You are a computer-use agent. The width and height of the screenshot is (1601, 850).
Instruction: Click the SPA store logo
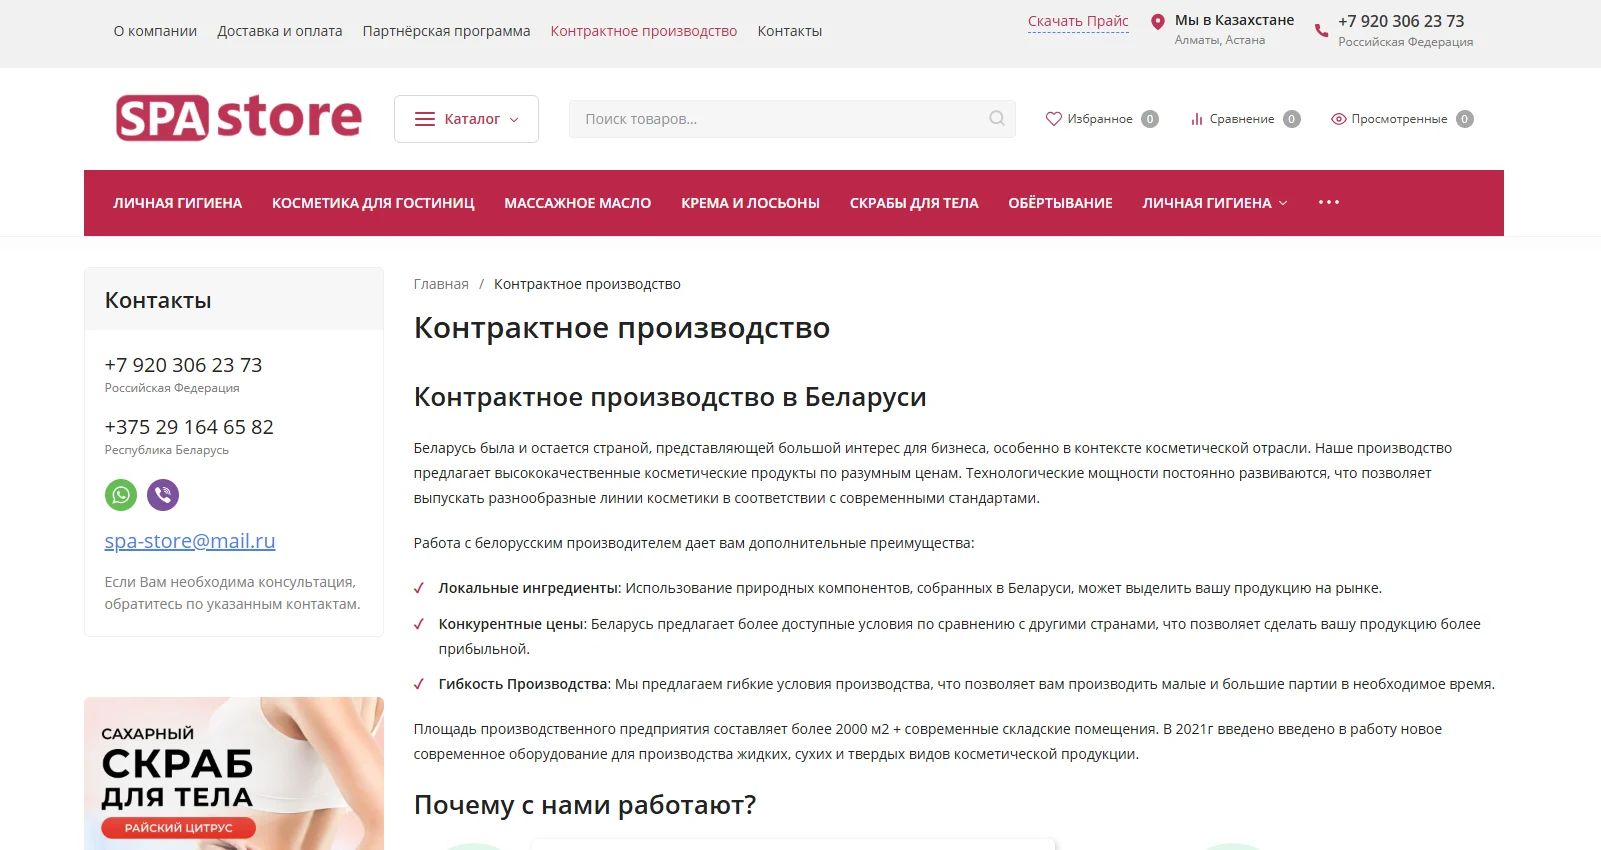(238, 118)
